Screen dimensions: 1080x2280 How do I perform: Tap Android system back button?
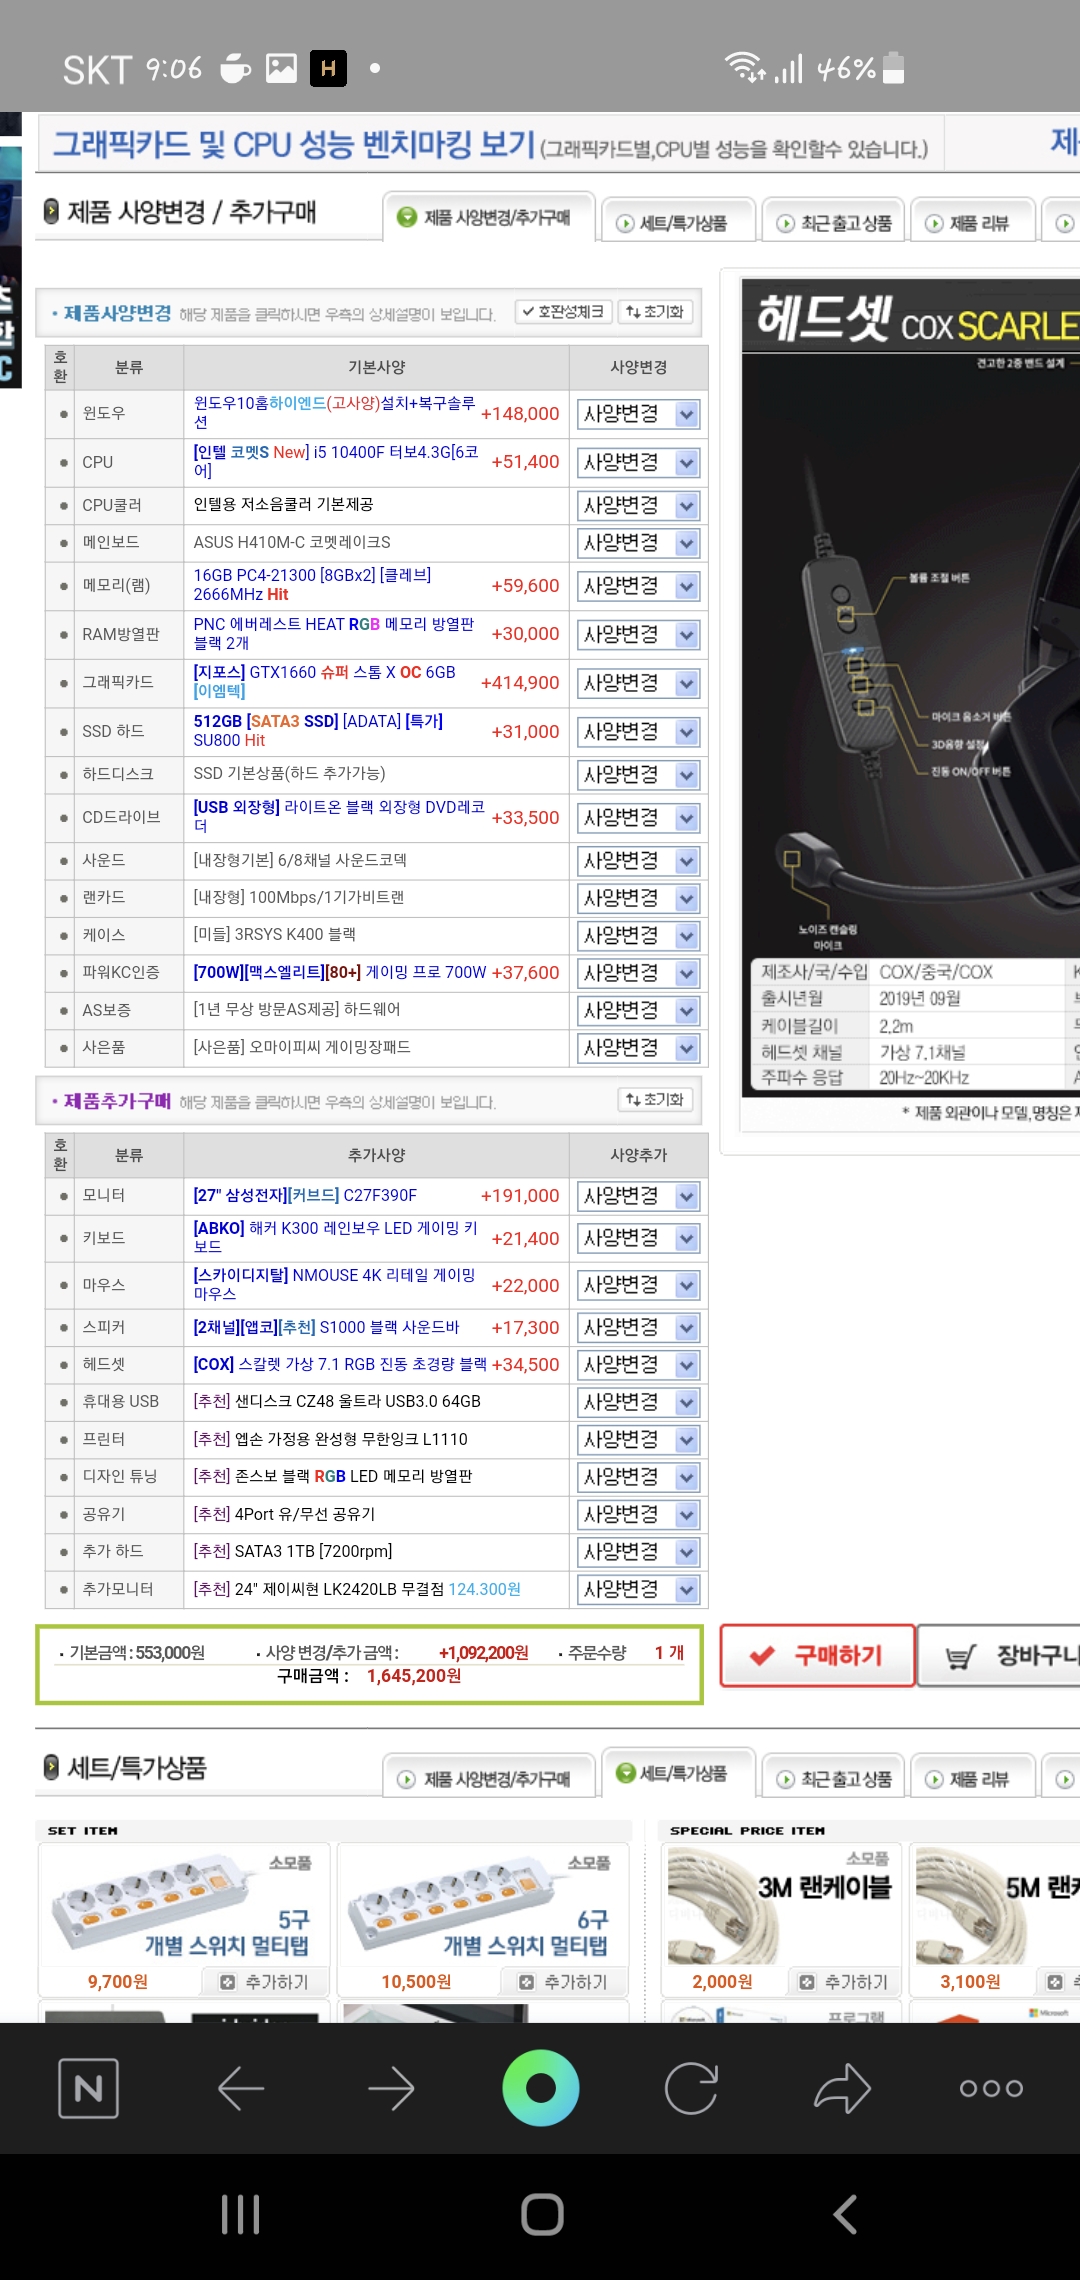point(845,2214)
